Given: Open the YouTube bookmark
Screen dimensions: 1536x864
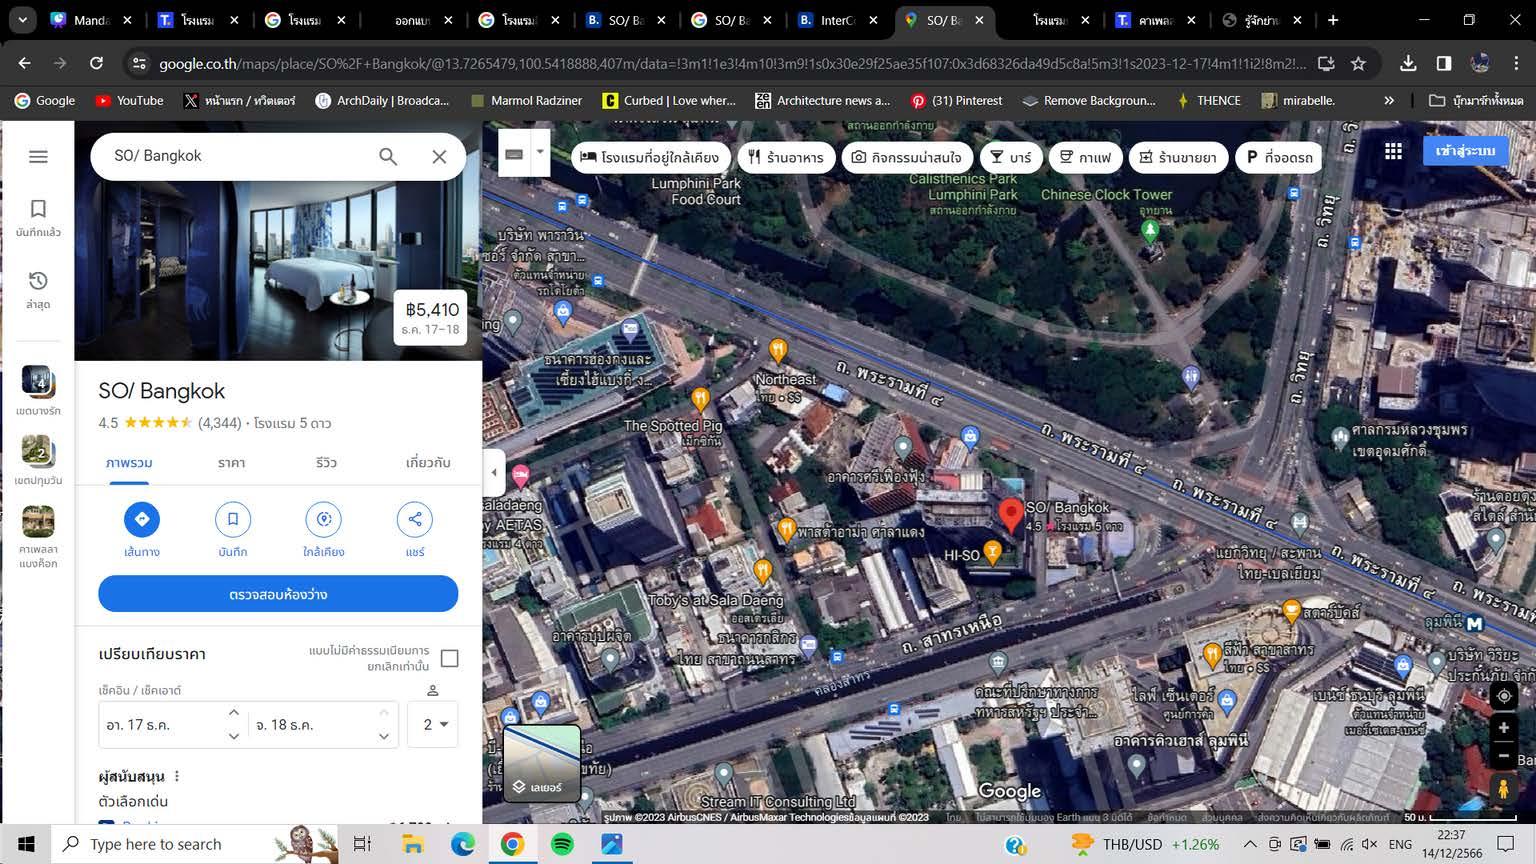Looking at the screenshot, I should (x=129, y=100).
